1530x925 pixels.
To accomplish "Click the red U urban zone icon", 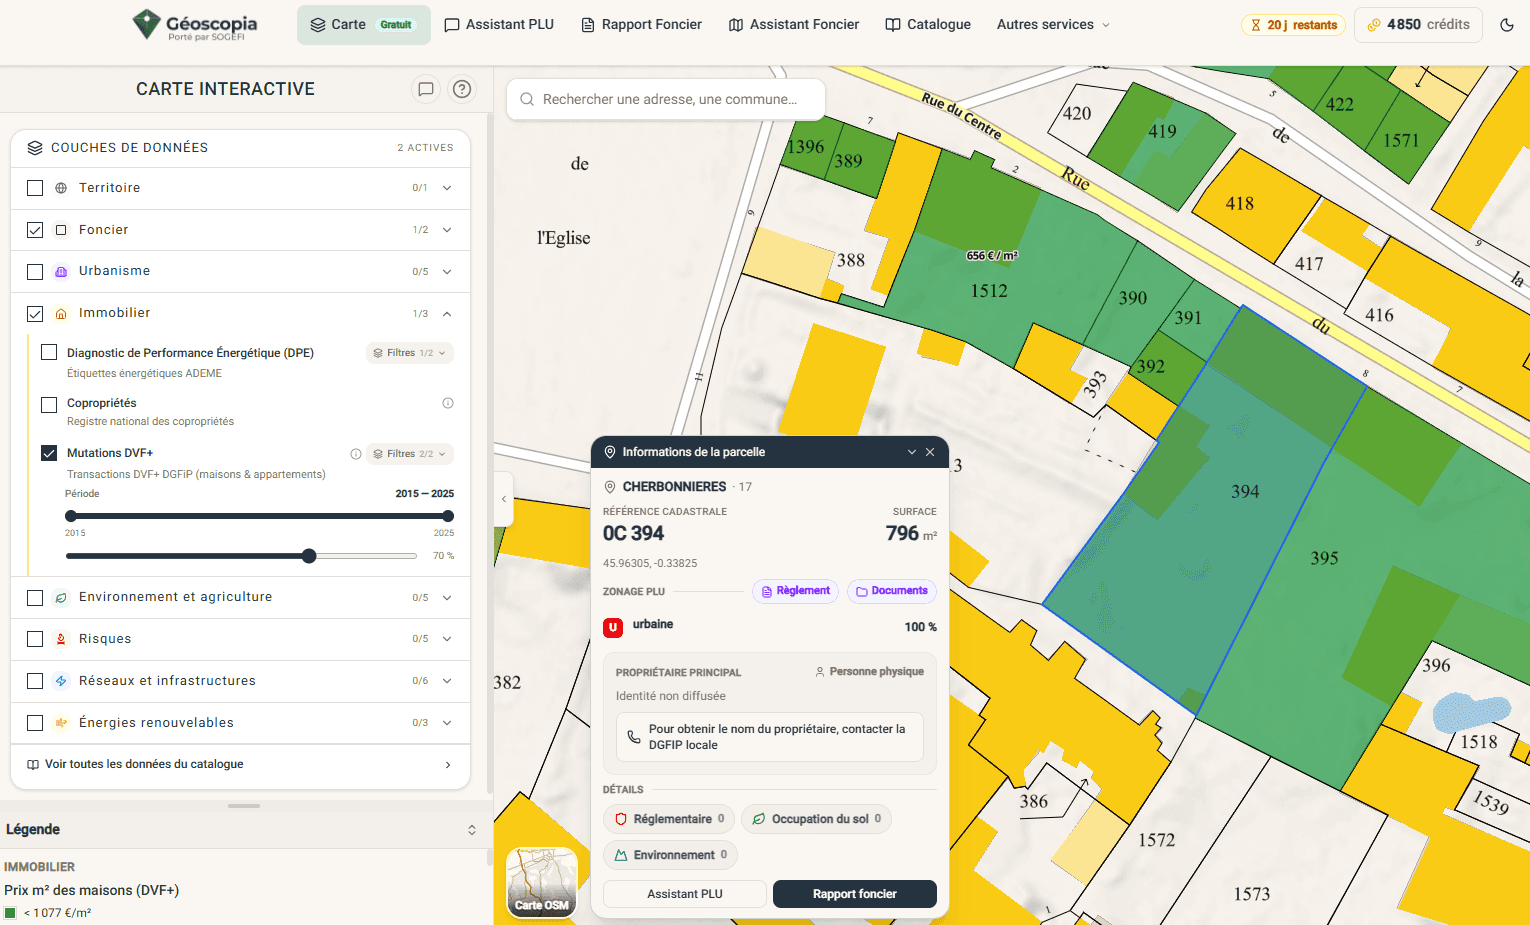I will (x=613, y=627).
